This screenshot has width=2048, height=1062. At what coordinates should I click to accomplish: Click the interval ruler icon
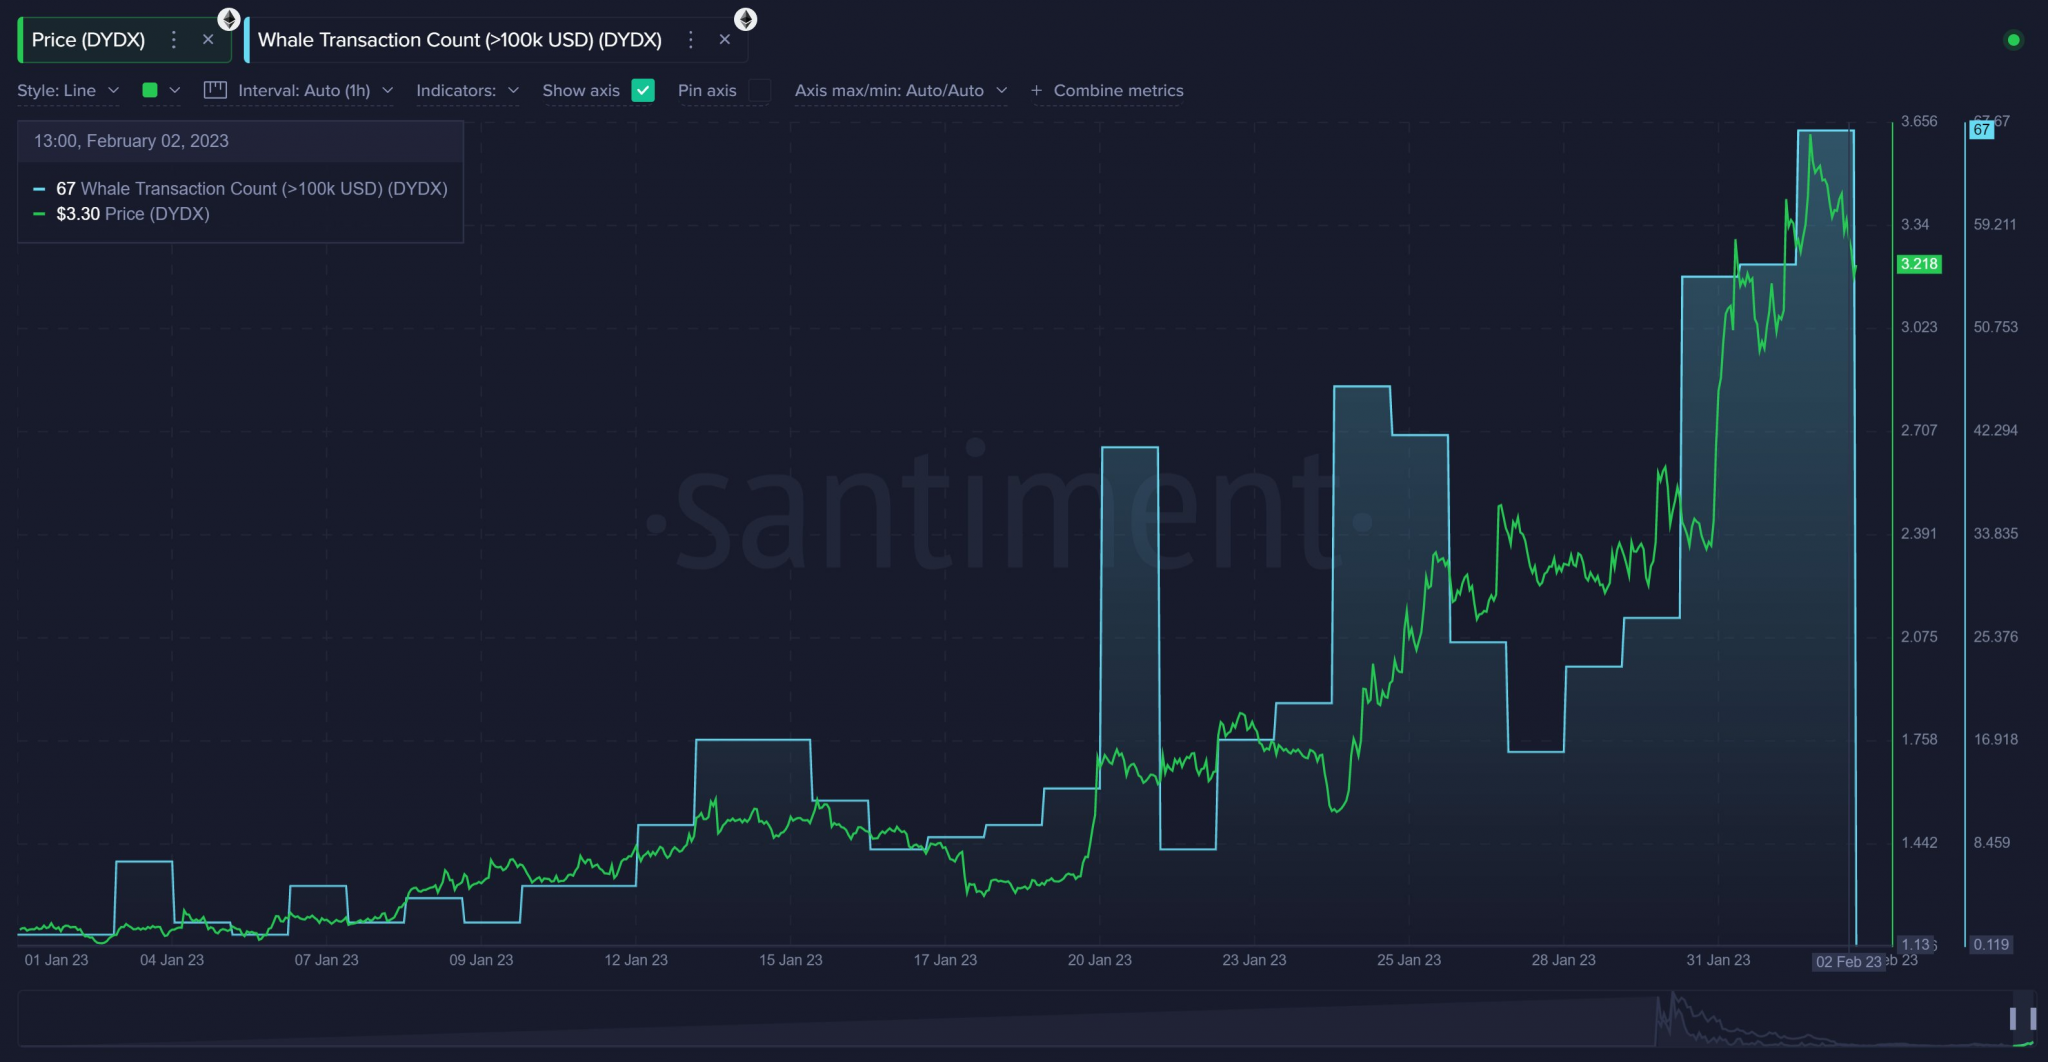point(215,90)
